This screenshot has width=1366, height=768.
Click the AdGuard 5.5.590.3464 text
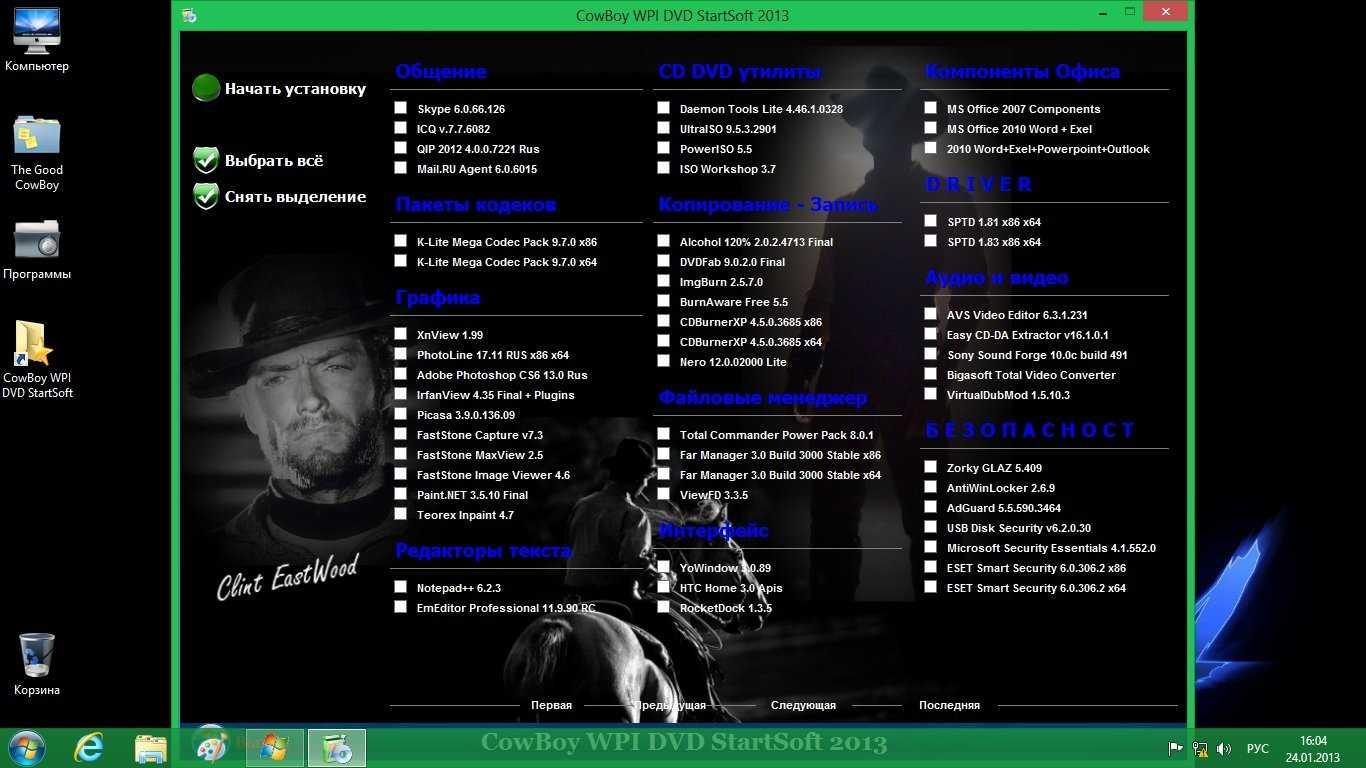tap(1004, 508)
